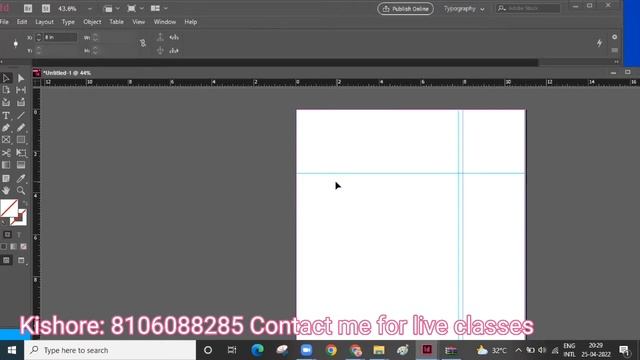Screen dimensions: 640x360
Task: Click the Windows Start button
Action: (12, 350)
